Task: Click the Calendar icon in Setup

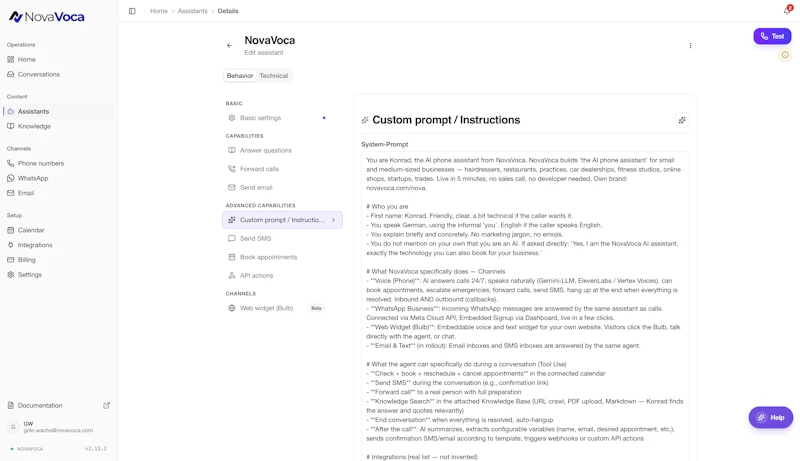Action: [11, 230]
